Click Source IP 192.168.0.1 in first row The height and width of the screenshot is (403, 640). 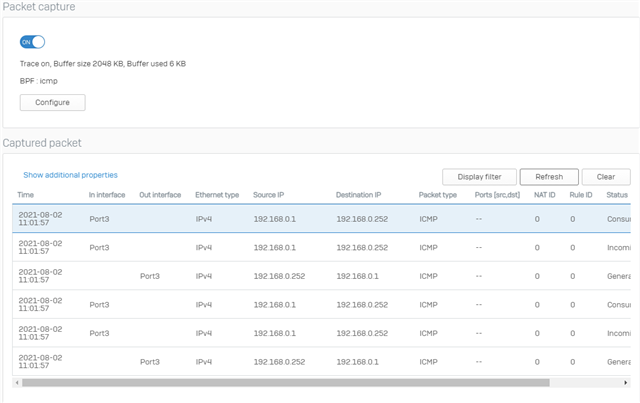click(x=275, y=219)
